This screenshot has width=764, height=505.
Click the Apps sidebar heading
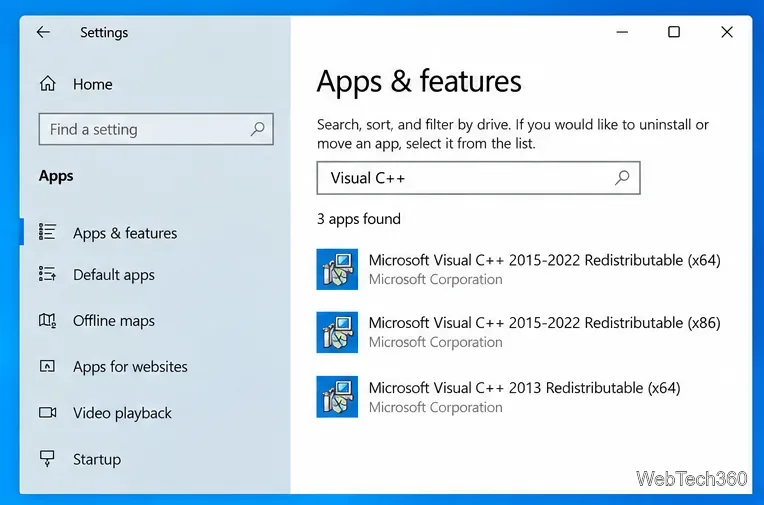56,176
